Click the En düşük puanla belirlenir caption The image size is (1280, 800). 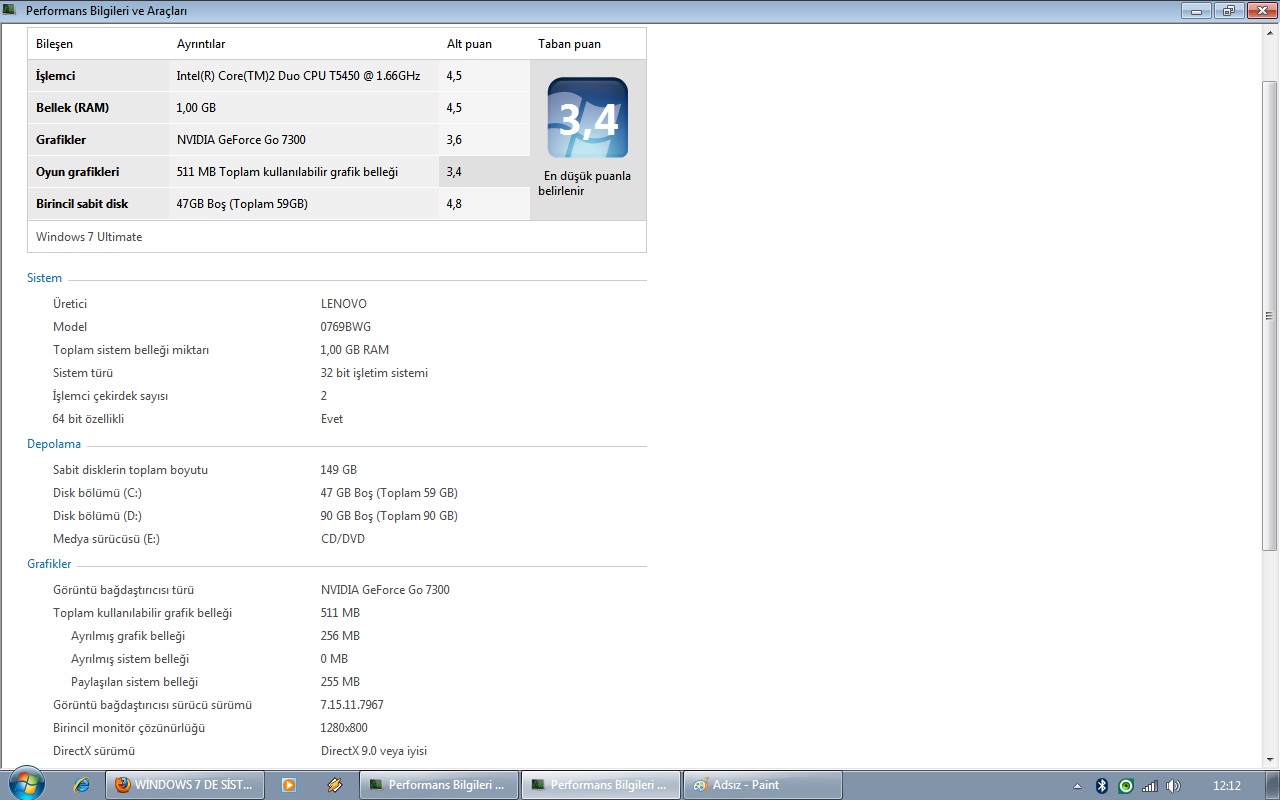click(585, 183)
